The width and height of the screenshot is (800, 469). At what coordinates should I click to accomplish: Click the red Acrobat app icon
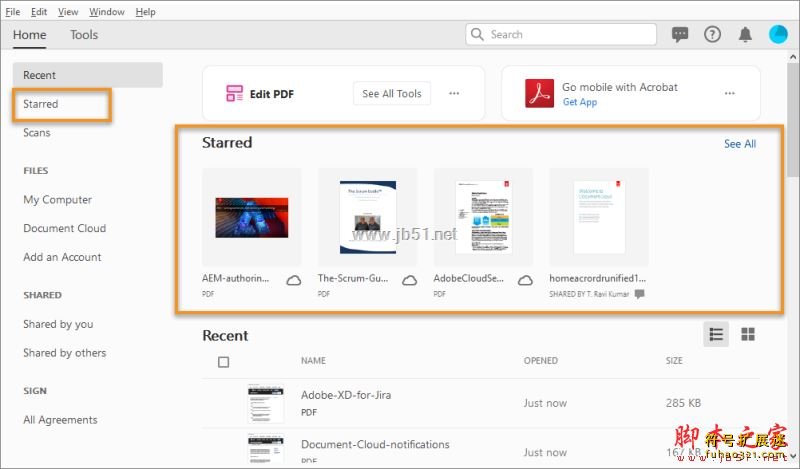pos(539,93)
